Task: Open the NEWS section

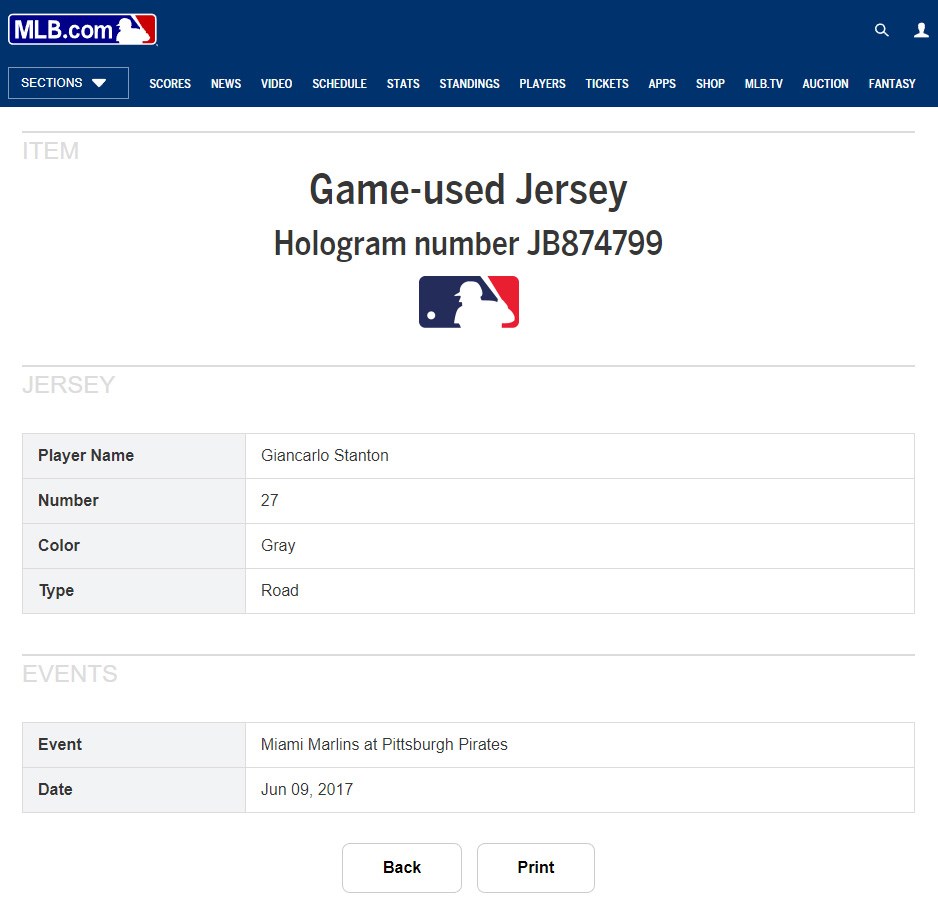Action: [226, 84]
